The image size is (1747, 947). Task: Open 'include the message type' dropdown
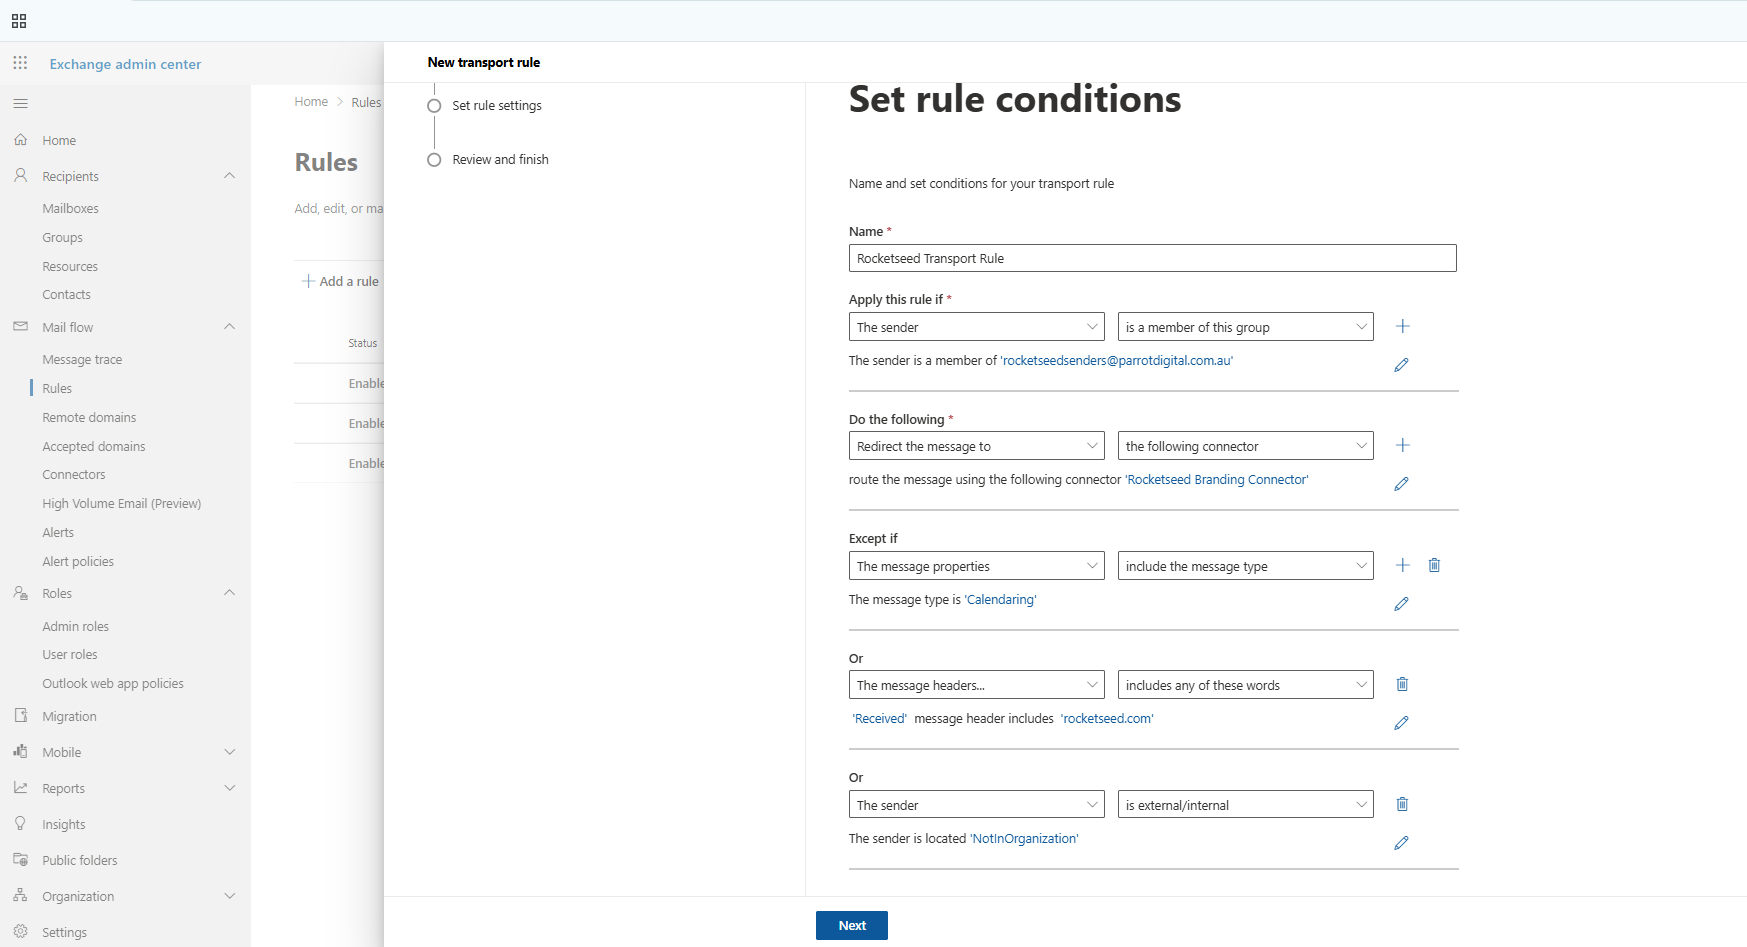pyautogui.click(x=1245, y=566)
